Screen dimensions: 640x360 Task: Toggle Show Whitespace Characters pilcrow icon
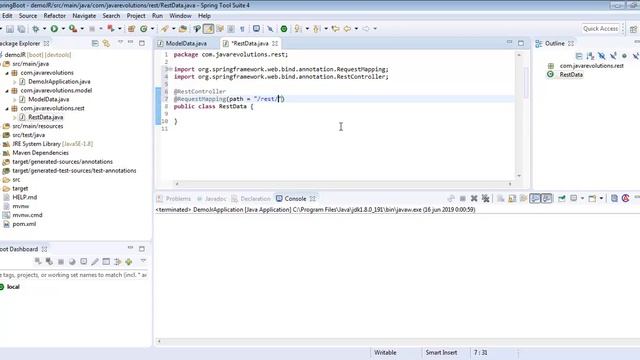click(x=242, y=29)
